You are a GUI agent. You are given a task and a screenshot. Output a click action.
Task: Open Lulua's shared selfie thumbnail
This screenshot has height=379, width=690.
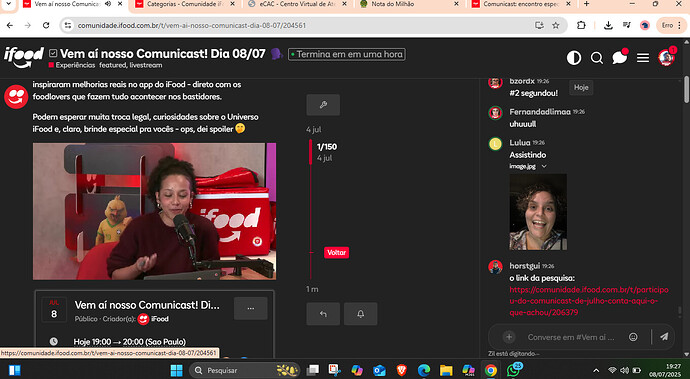[x=538, y=212]
